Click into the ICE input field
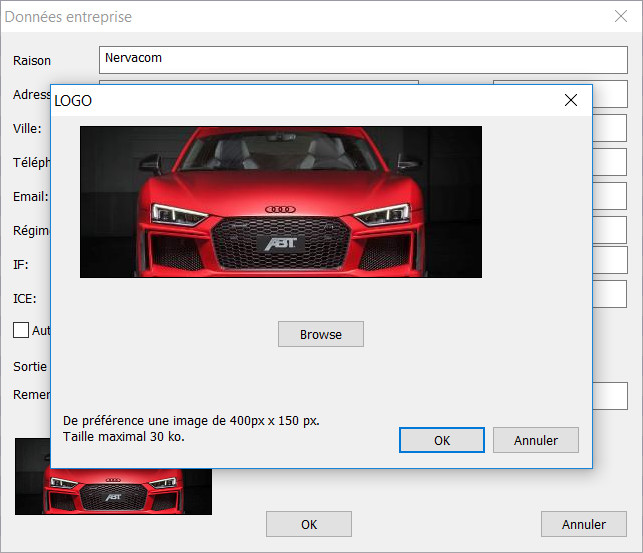643x553 pixels. click(610, 294)
